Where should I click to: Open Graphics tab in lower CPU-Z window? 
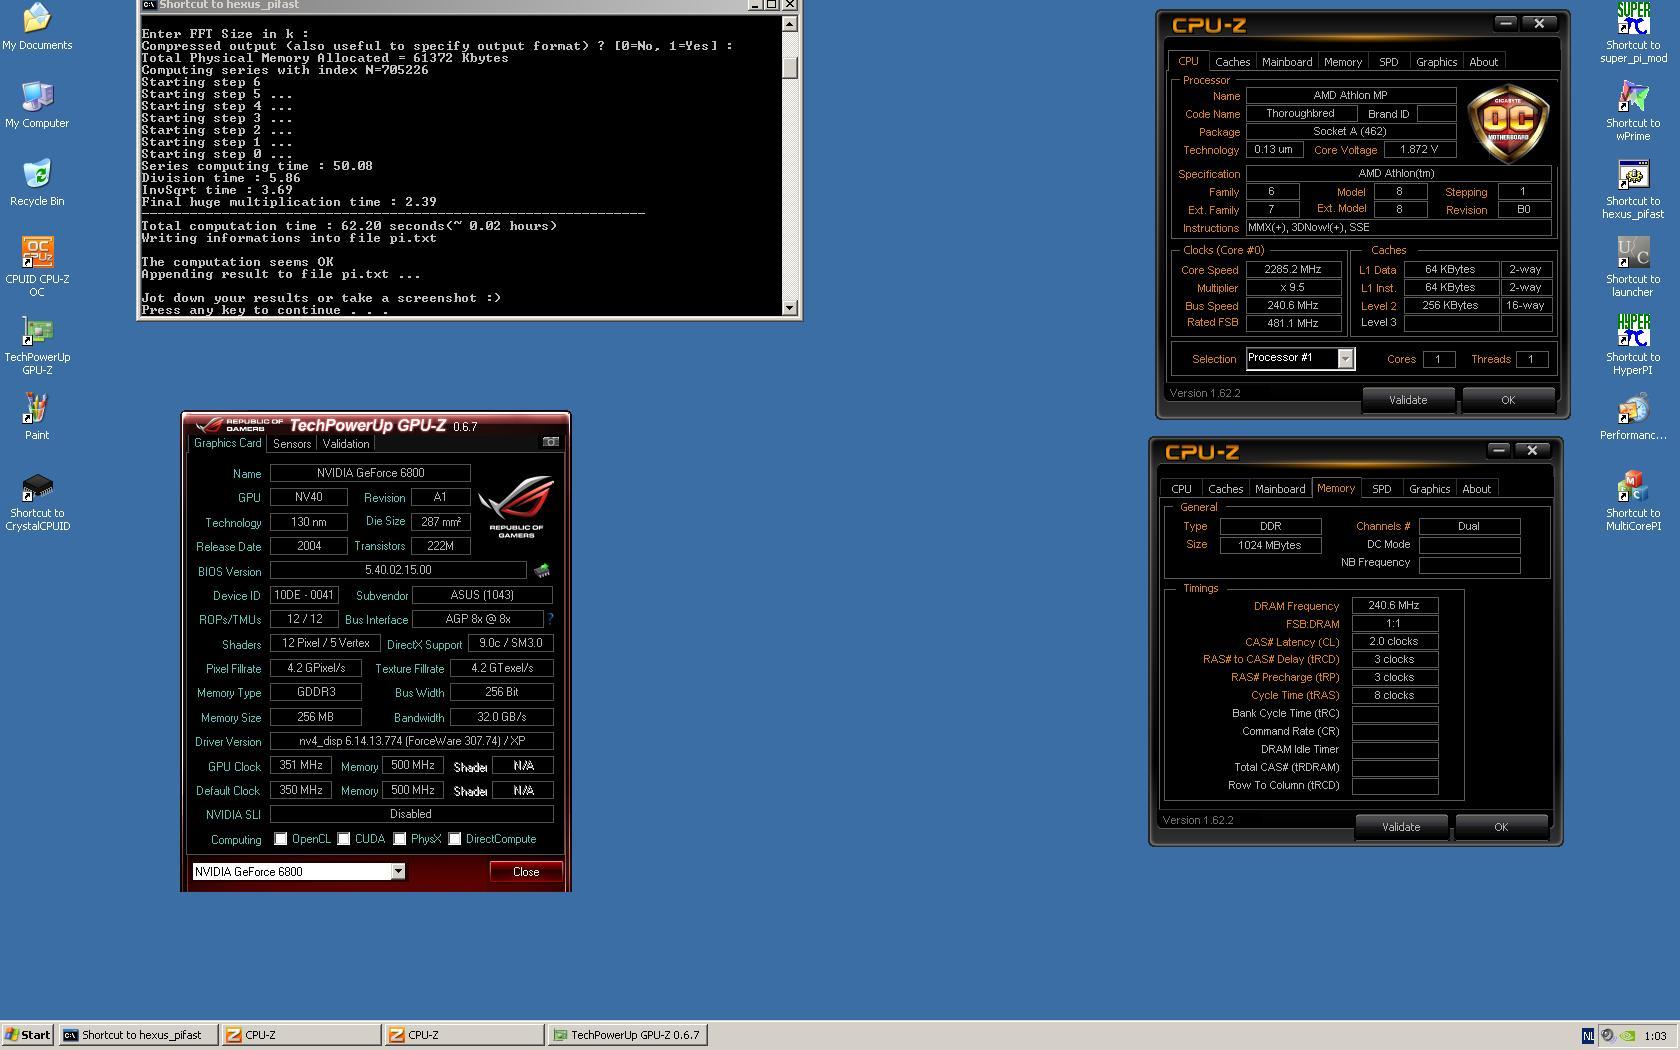[1429, 489]
